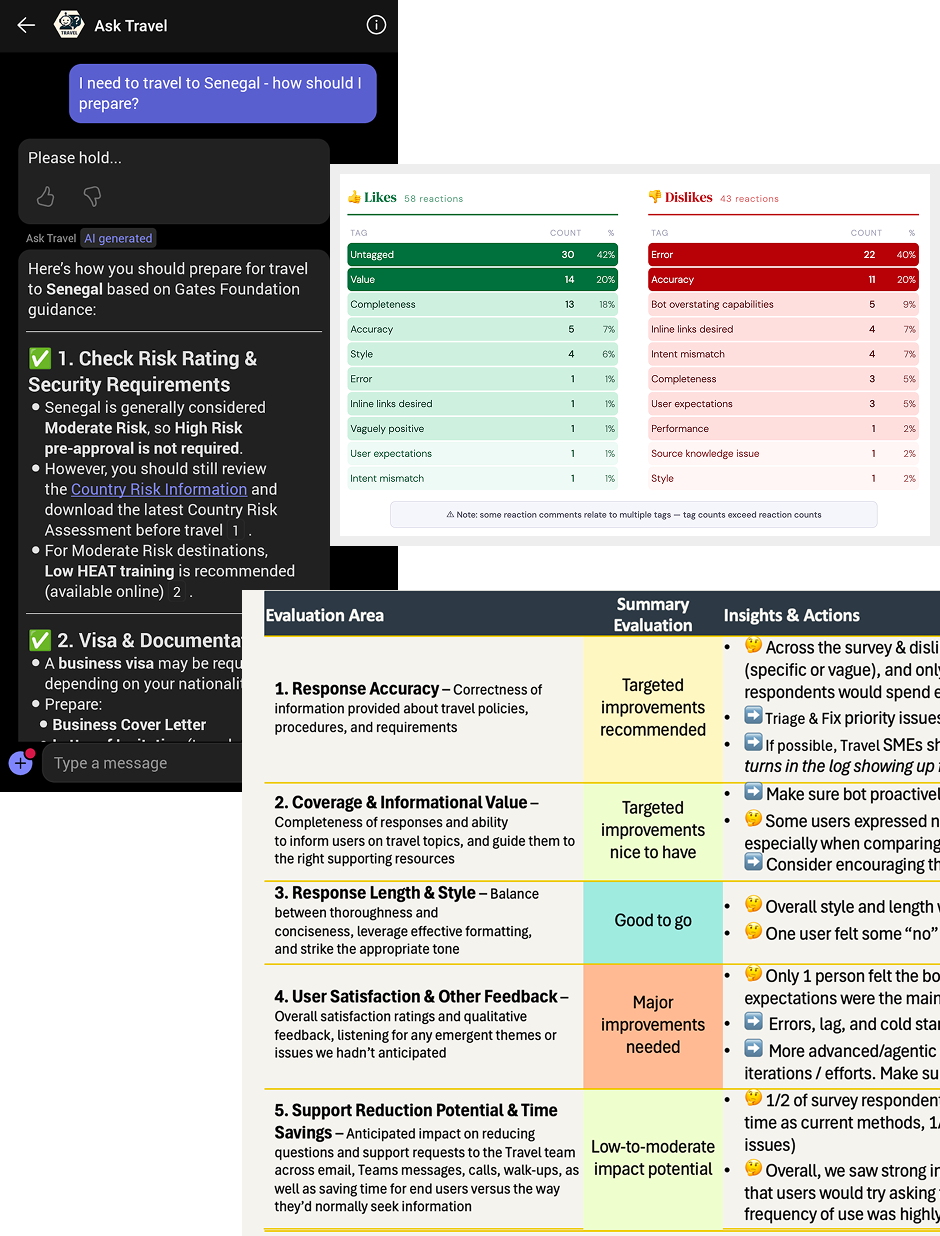This screenshot has width=940, height=1236.
Task: Click the thumbs-down emoji beside Dislikes heading
Action: coord(655,198)
